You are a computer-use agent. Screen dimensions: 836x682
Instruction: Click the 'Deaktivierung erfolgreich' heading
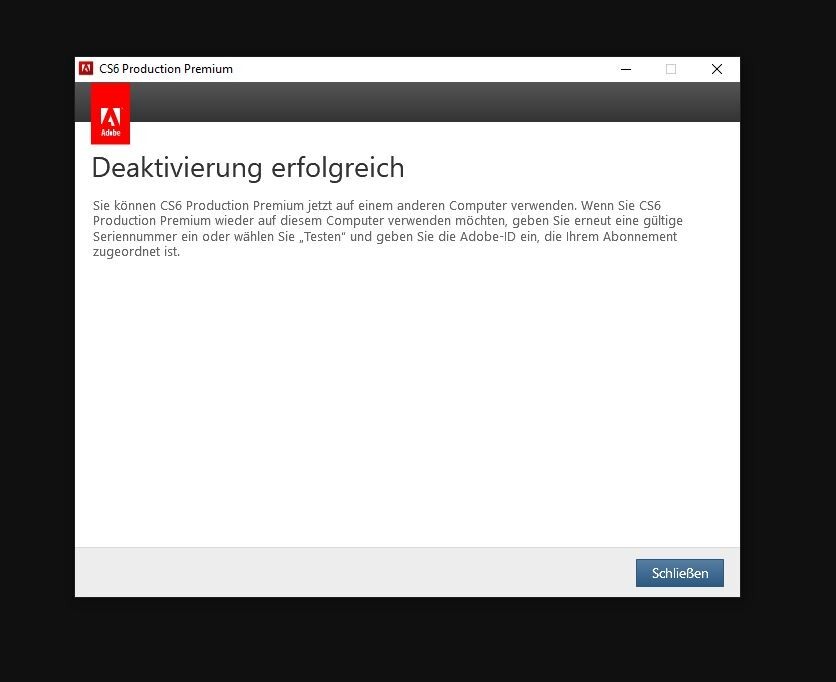click(x=248, y=168)
